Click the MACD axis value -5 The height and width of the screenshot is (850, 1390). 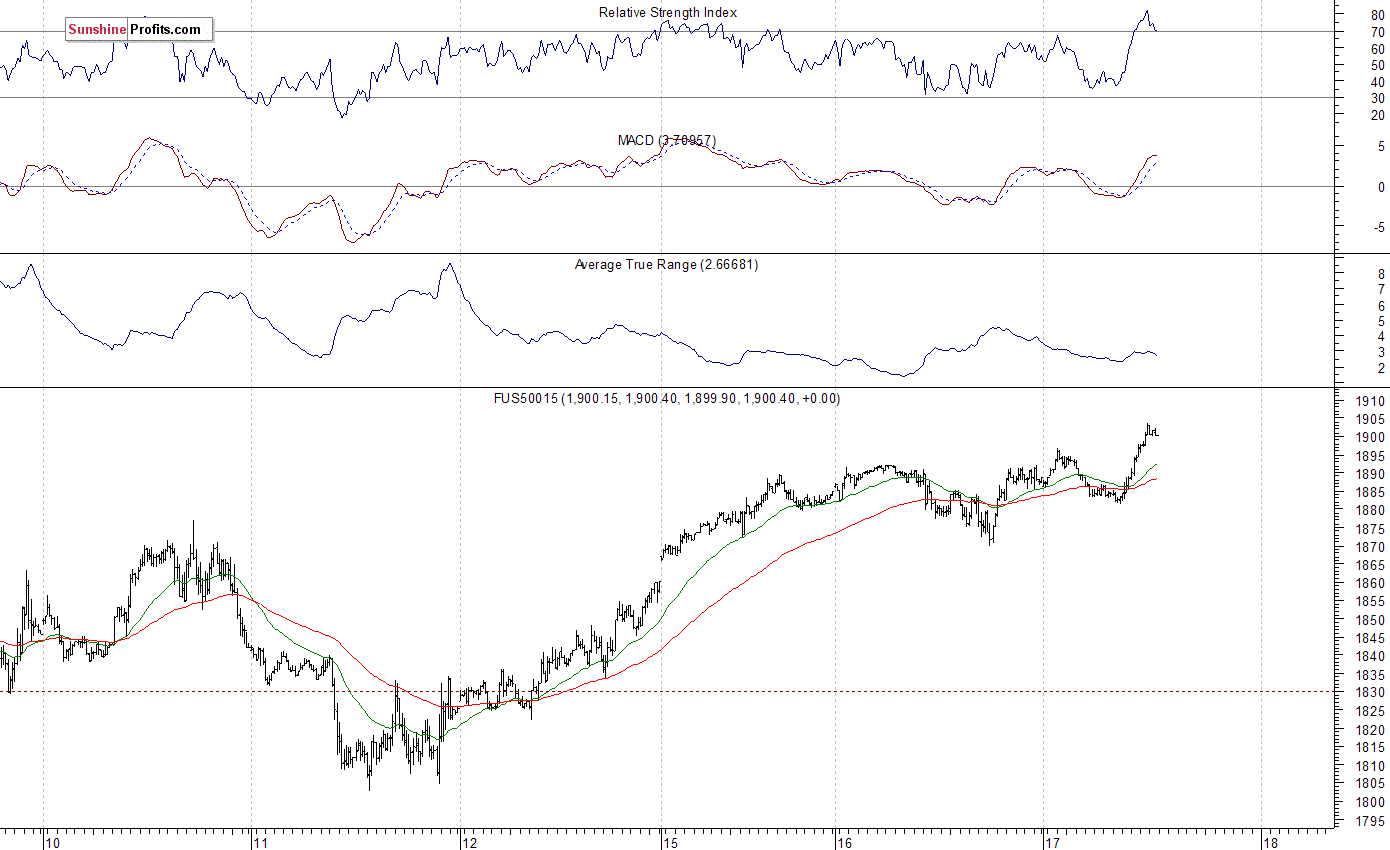coord(1378,227)
